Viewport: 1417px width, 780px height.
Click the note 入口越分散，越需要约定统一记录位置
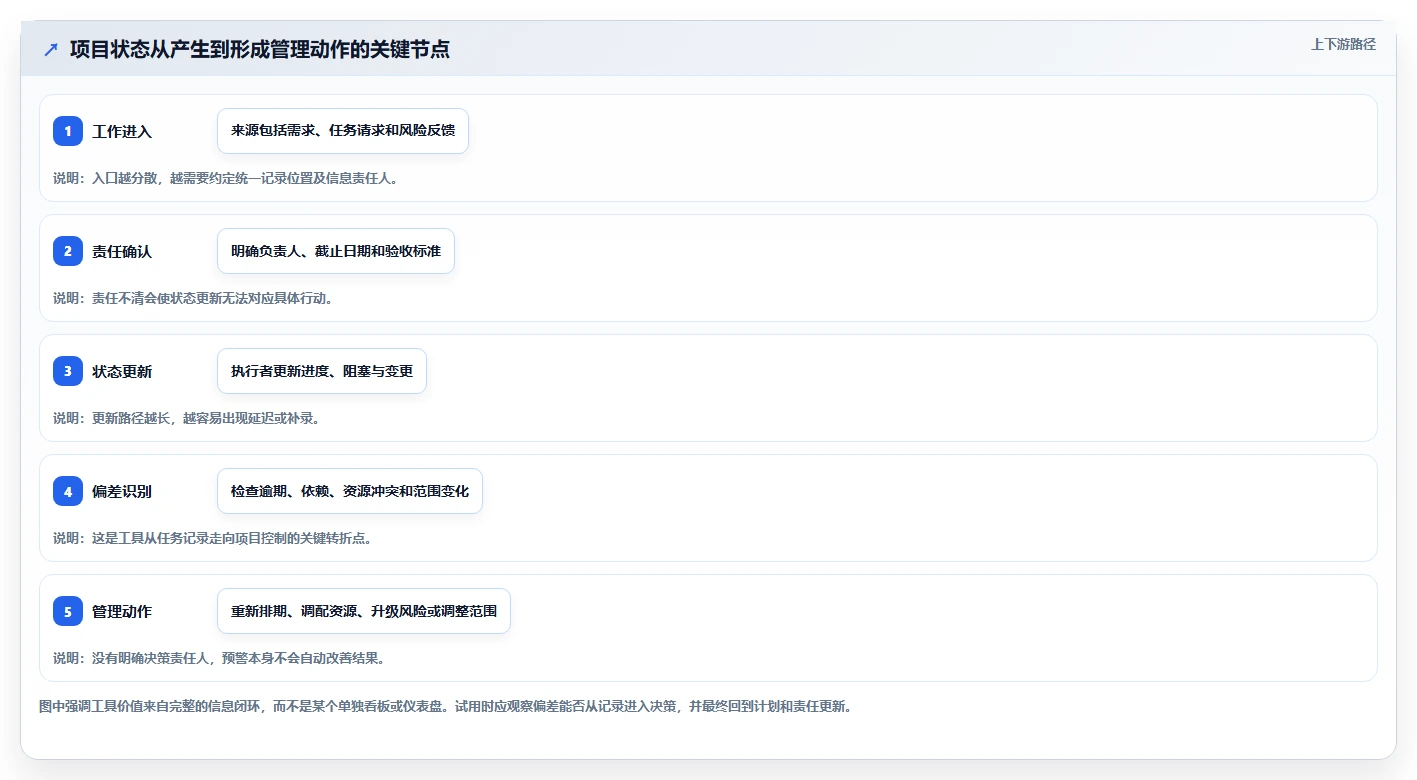[x=226, y=178]
